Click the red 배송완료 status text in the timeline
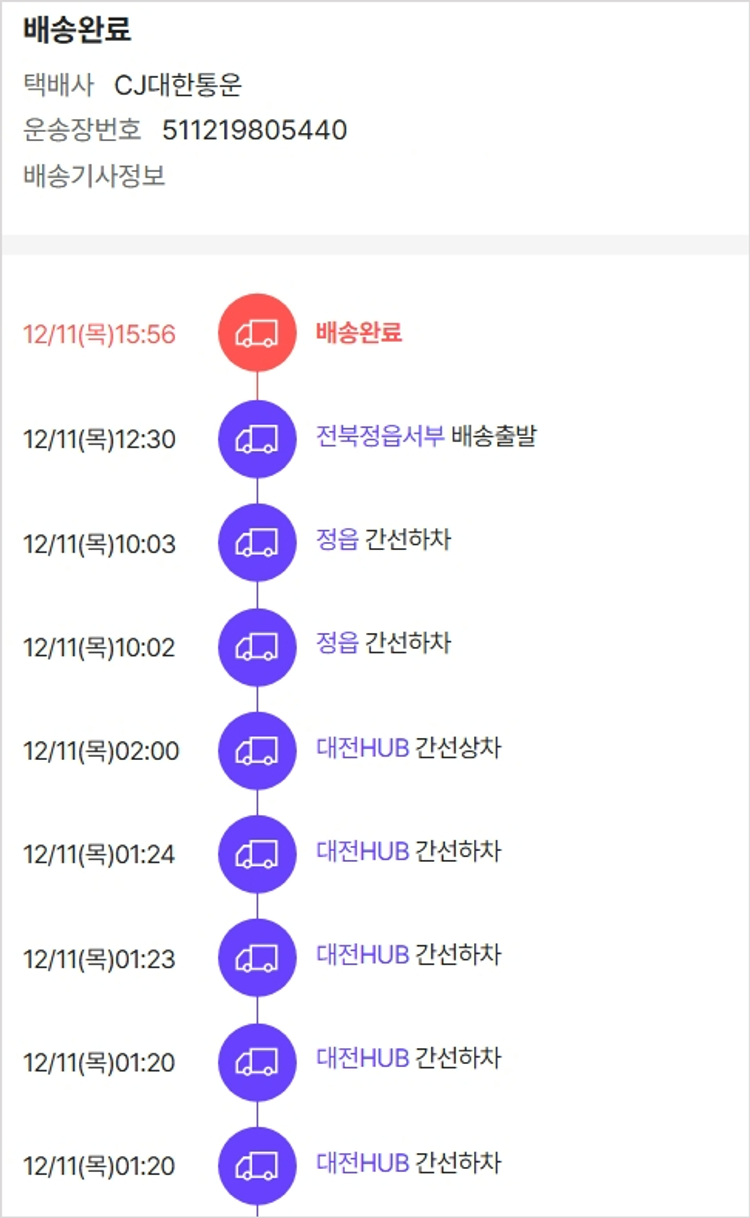This screenshot has height=1218, width=750. click(359, 333)
